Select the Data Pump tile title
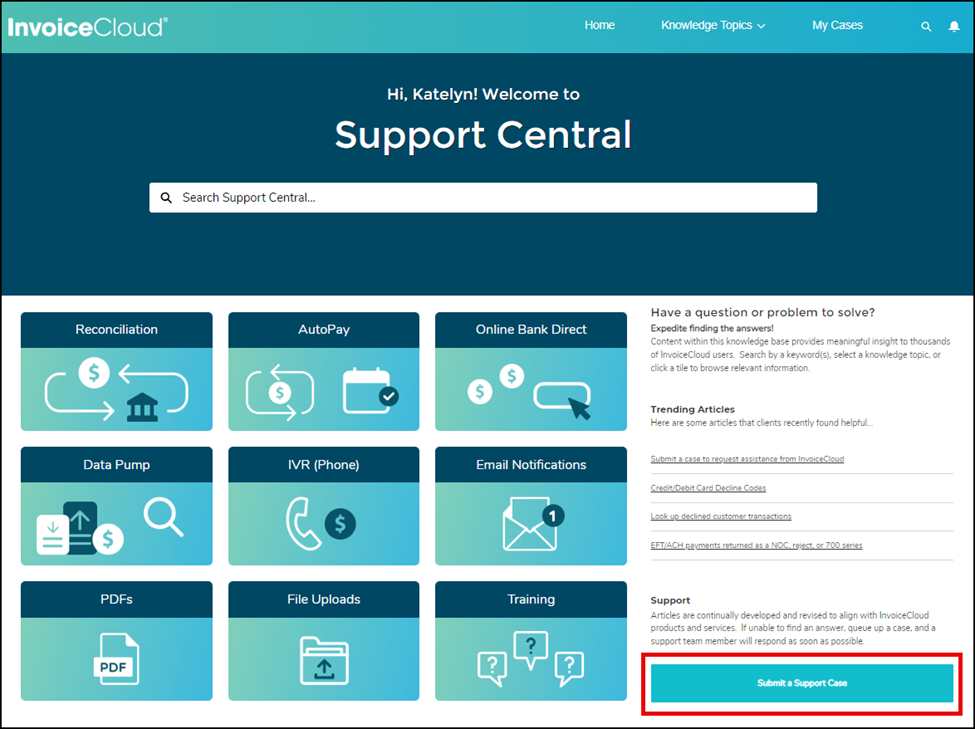Viewport: 975px width, 729px height. click(116, 465)
